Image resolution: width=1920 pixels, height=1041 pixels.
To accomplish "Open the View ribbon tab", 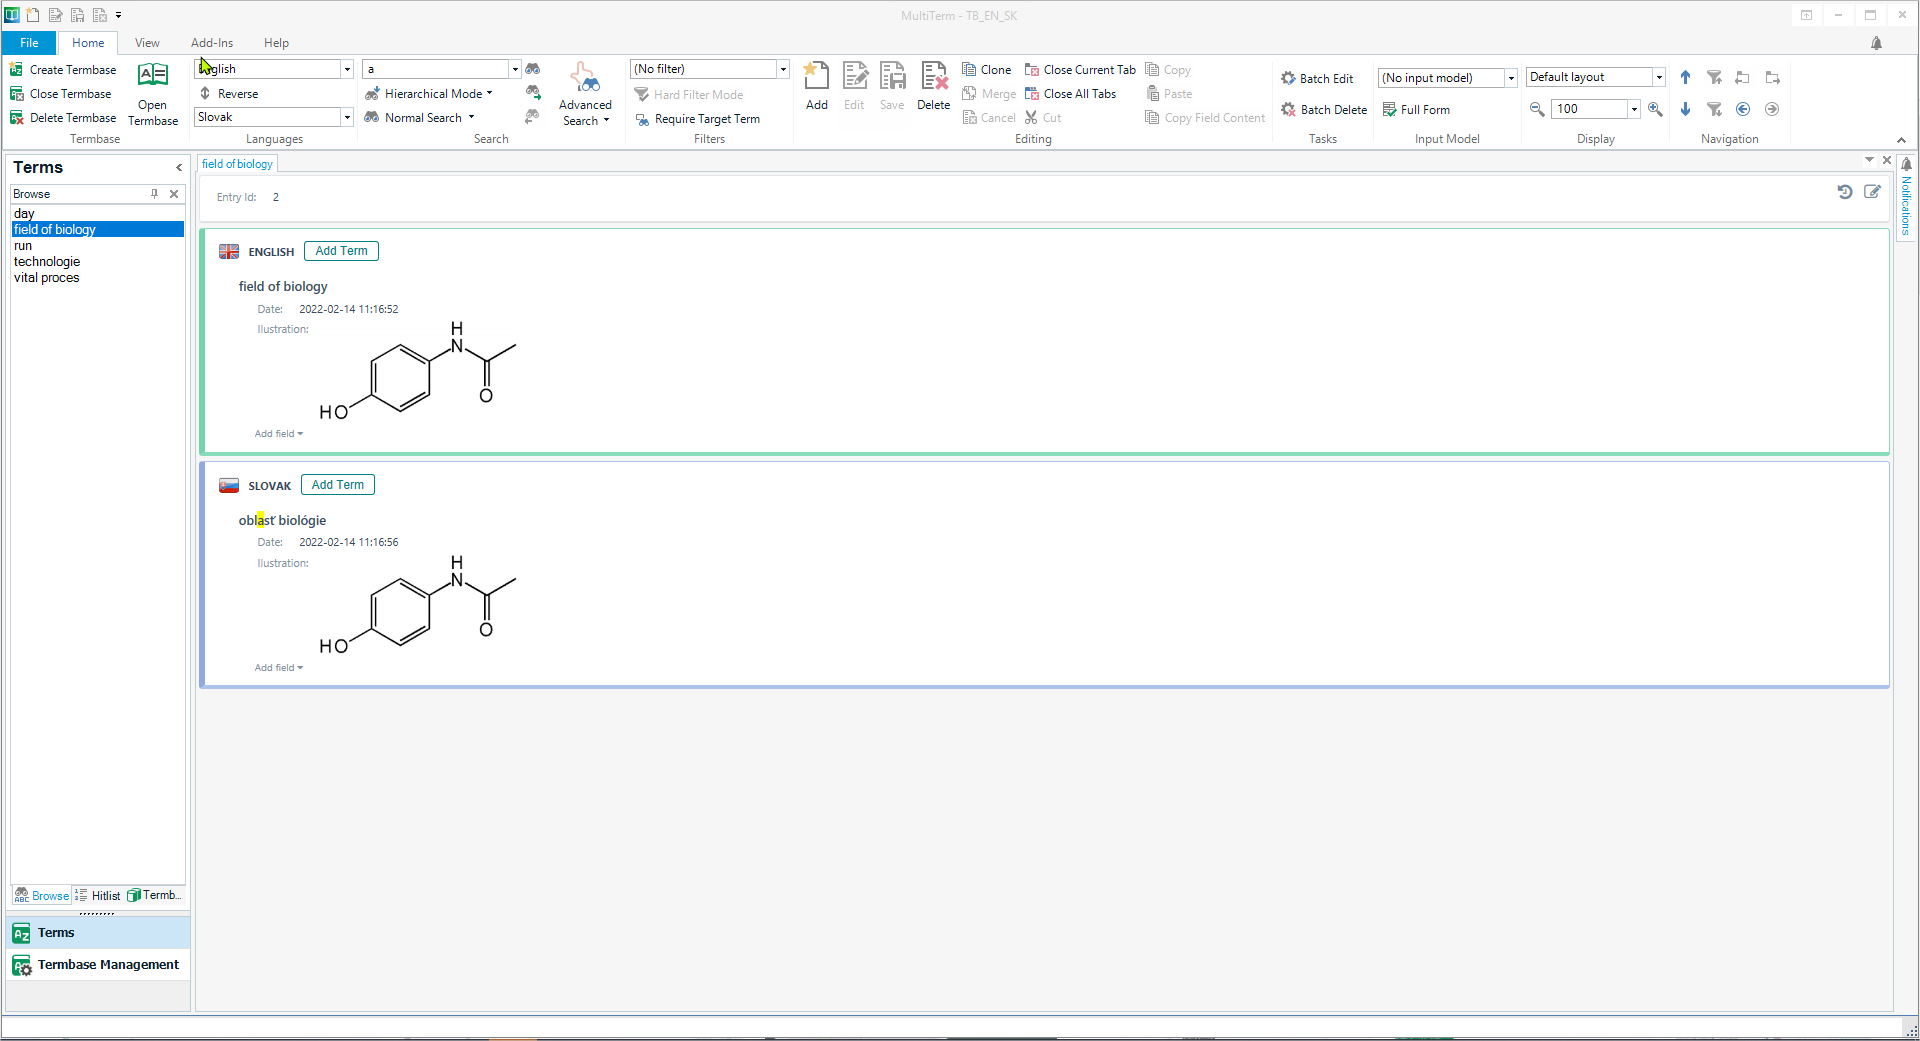I will tap(147, 43).
